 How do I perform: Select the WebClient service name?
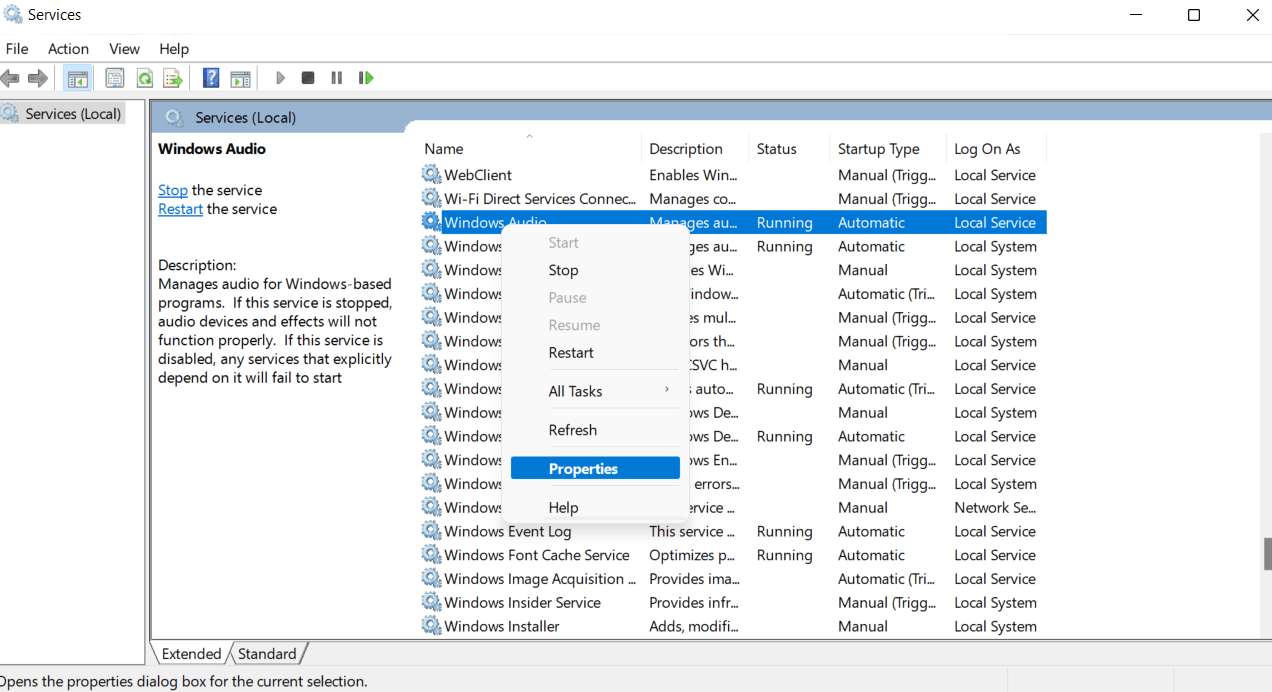pos(478,175)
